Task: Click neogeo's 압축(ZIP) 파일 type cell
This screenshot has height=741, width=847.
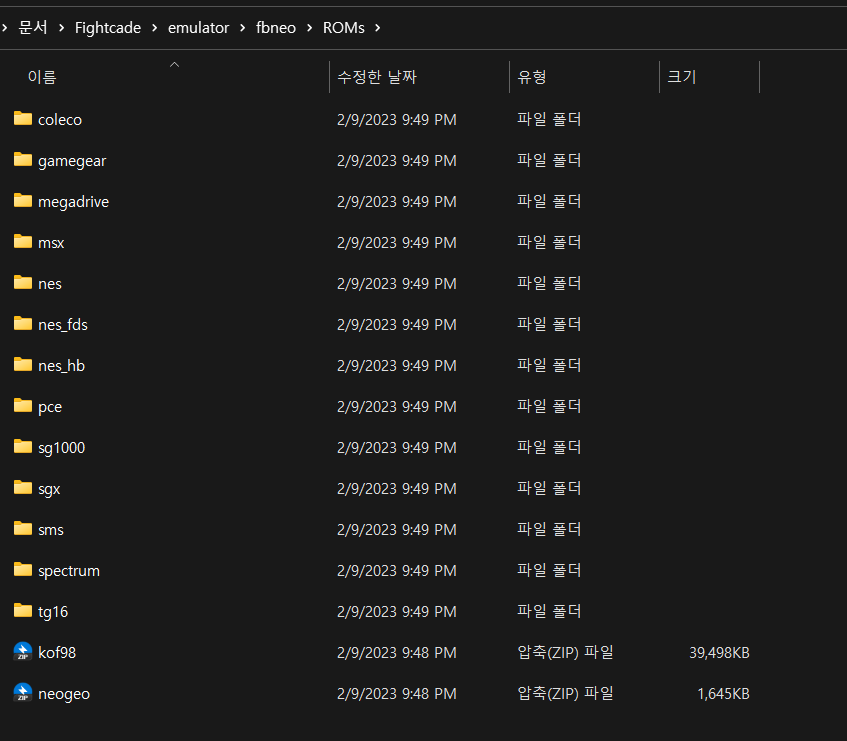Action: (565, 693)
